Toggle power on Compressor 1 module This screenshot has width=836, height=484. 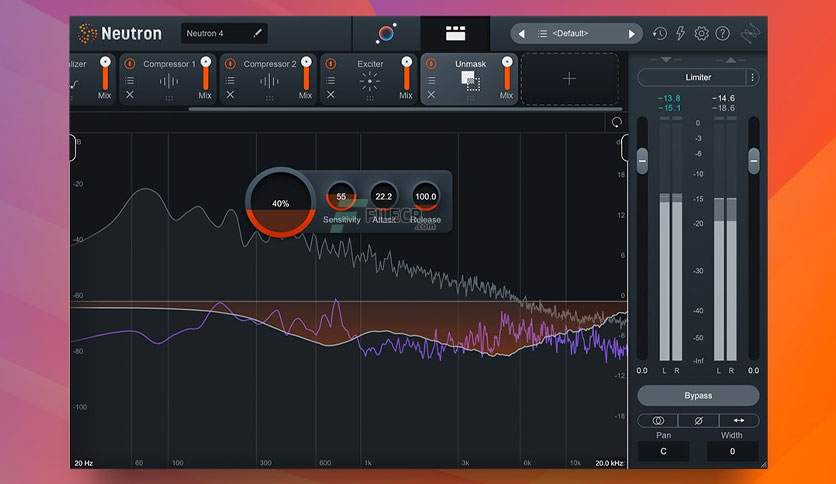[130, 64]
